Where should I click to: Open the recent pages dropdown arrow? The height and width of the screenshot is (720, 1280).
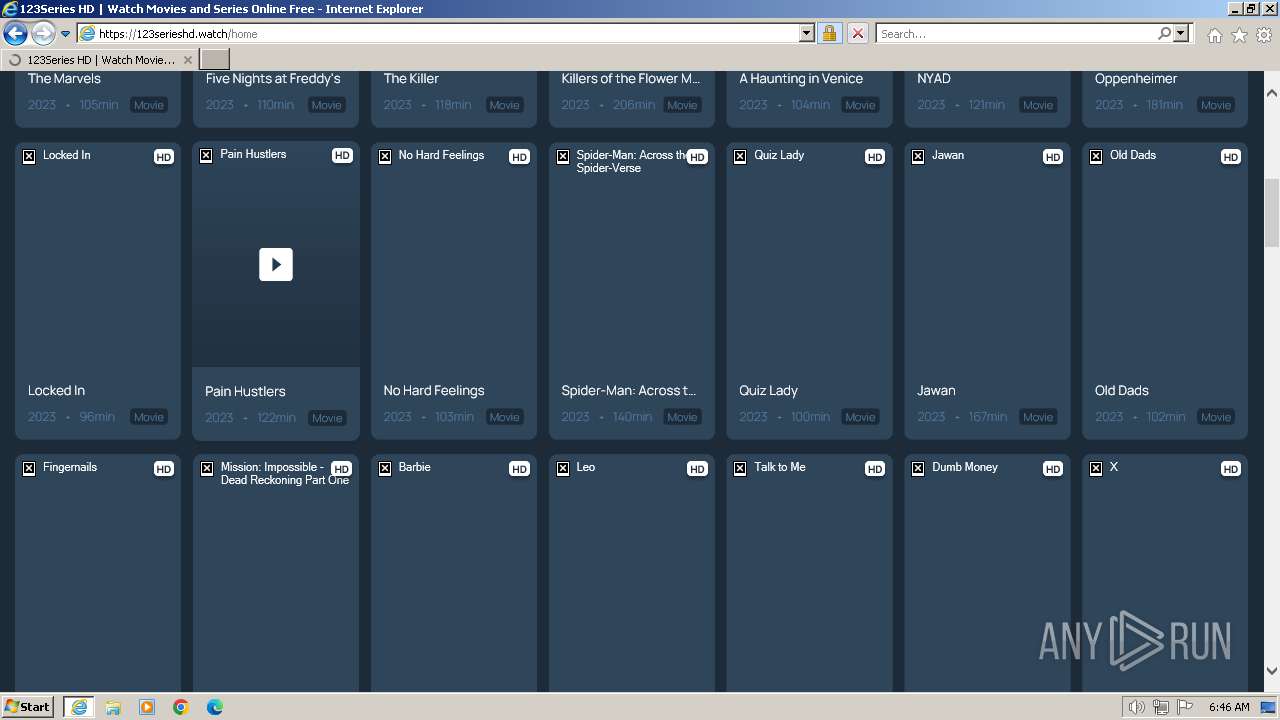tap(66, 34)
